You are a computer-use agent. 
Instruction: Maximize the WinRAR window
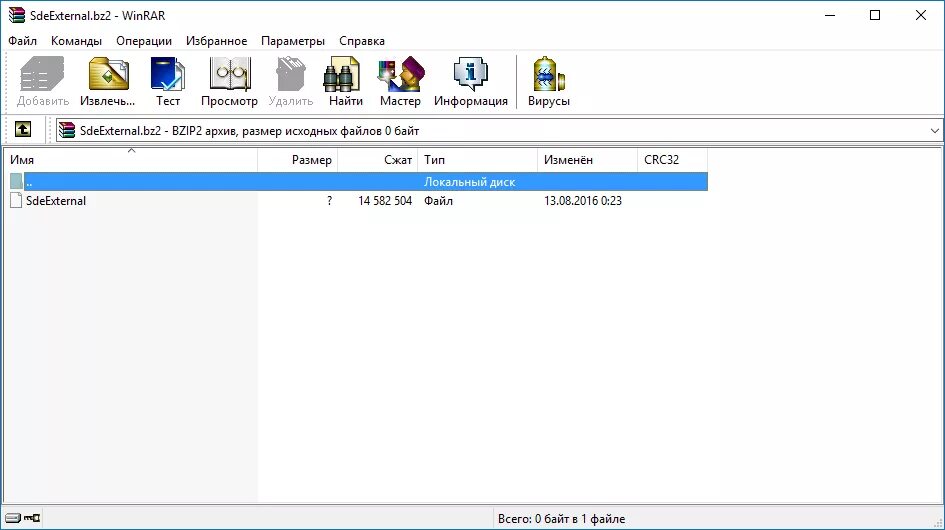click(875, 16)
